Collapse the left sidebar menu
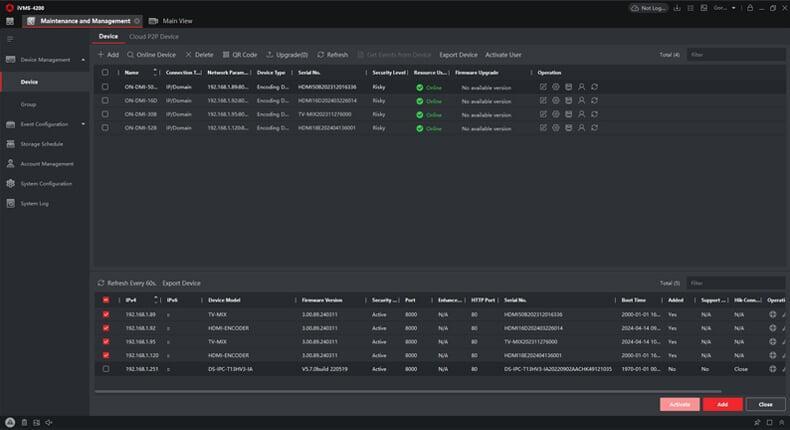The height and width of the screenshot is (430, 790). pos(10,38)
